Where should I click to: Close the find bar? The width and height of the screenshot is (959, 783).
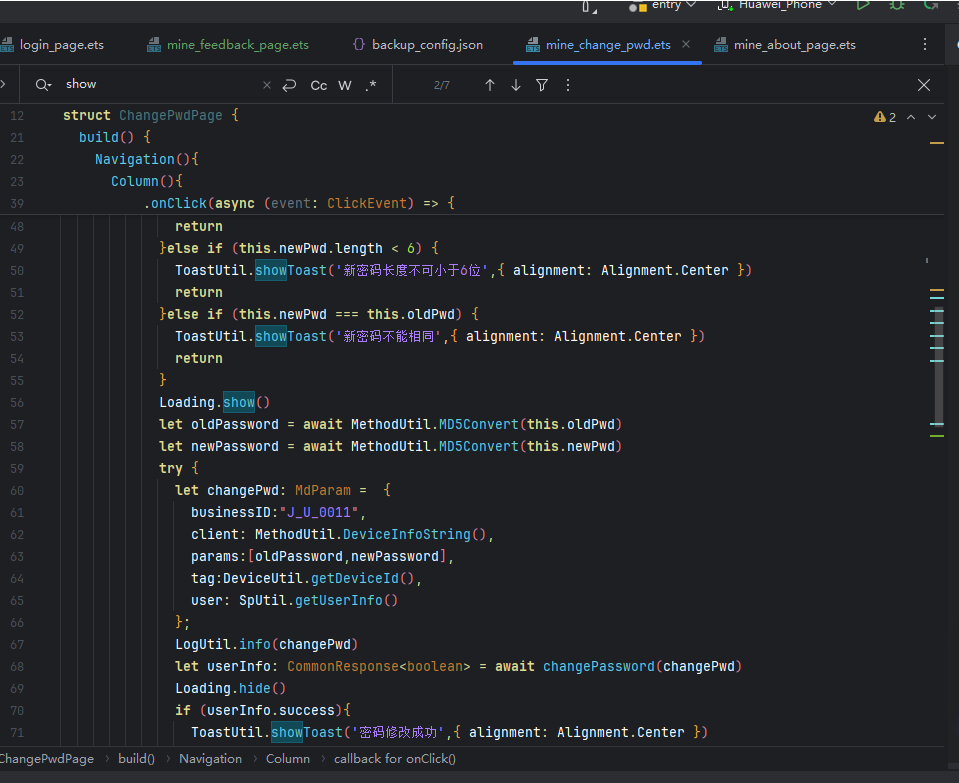924,85
